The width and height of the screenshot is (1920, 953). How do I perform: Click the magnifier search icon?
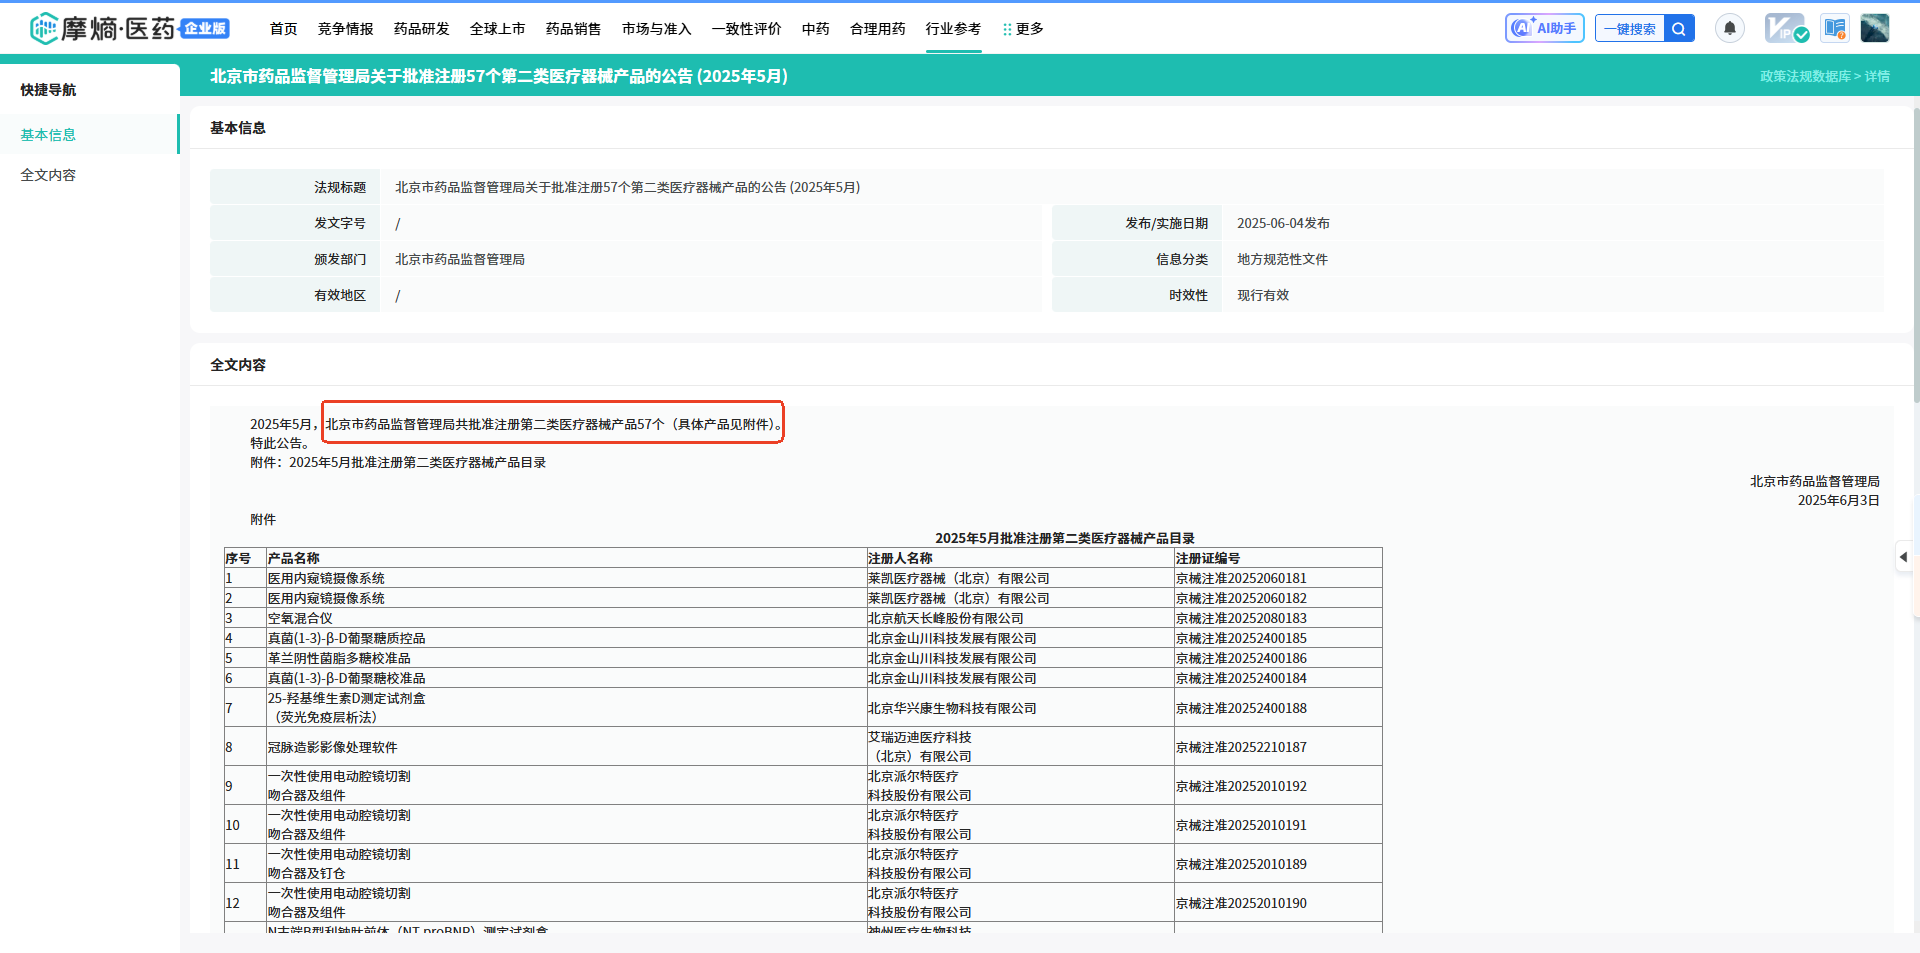(1679, 29)
